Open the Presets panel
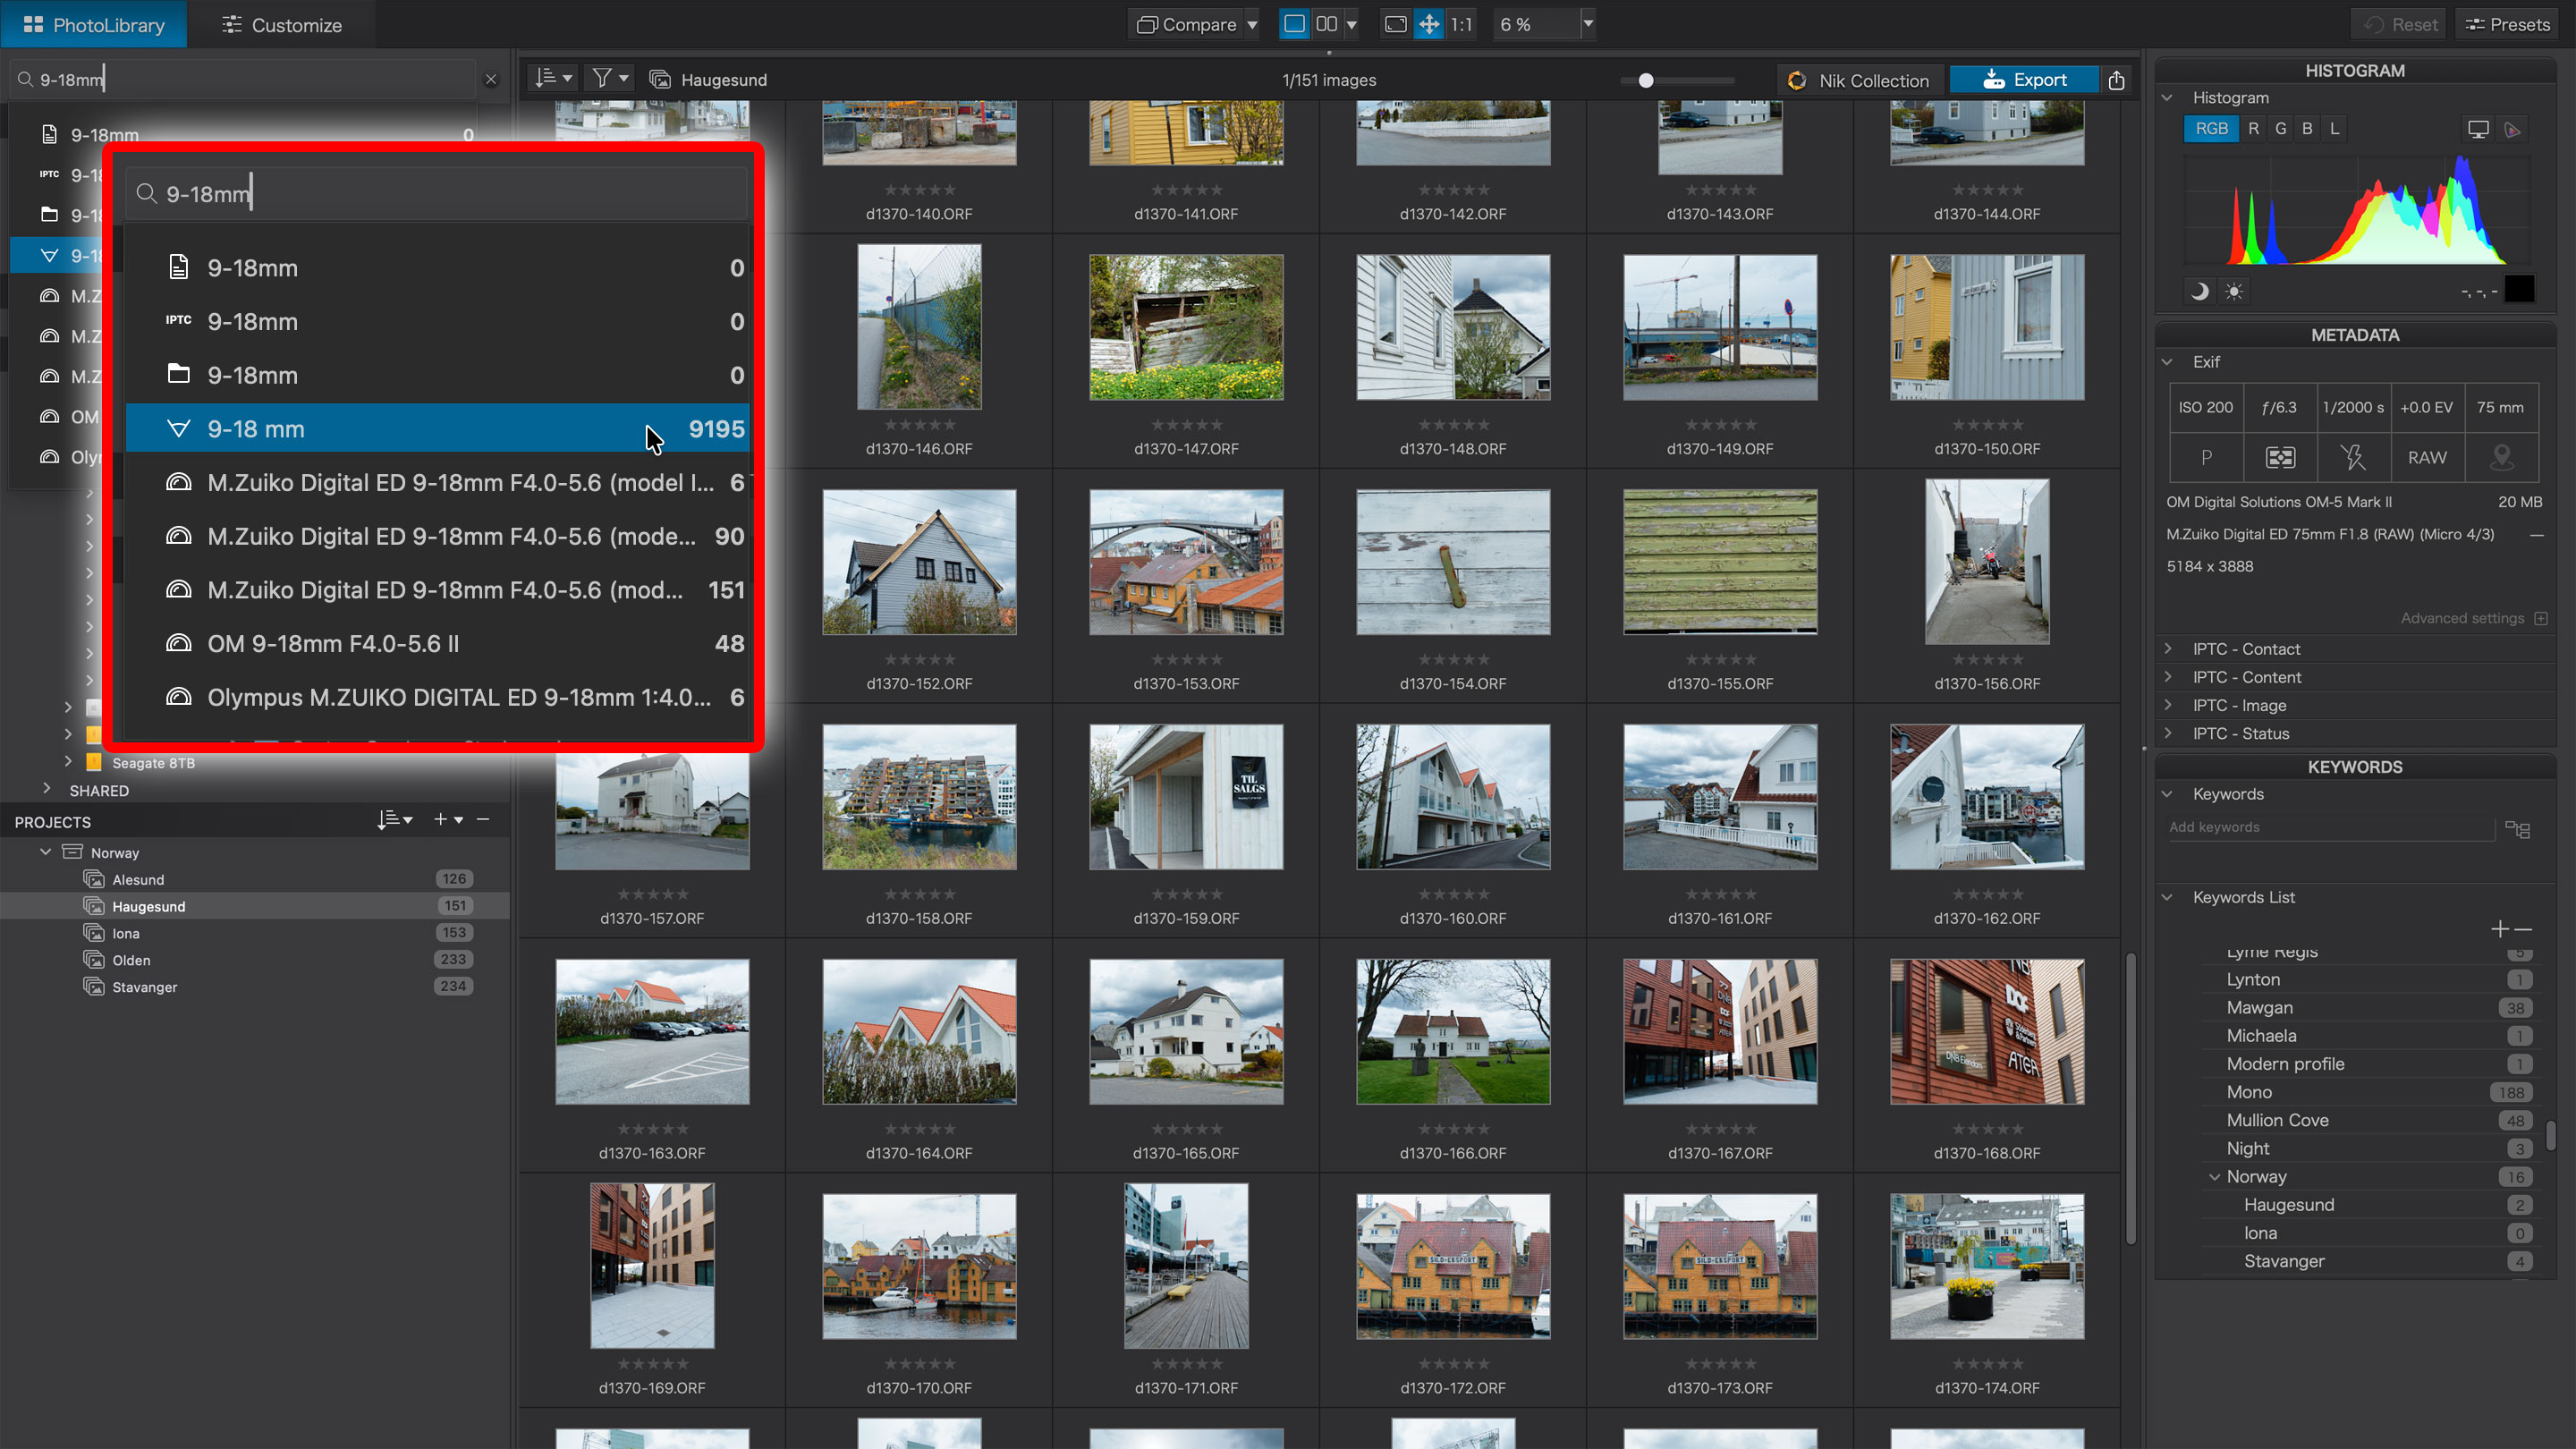2576x1449 pixels. 2507,24
